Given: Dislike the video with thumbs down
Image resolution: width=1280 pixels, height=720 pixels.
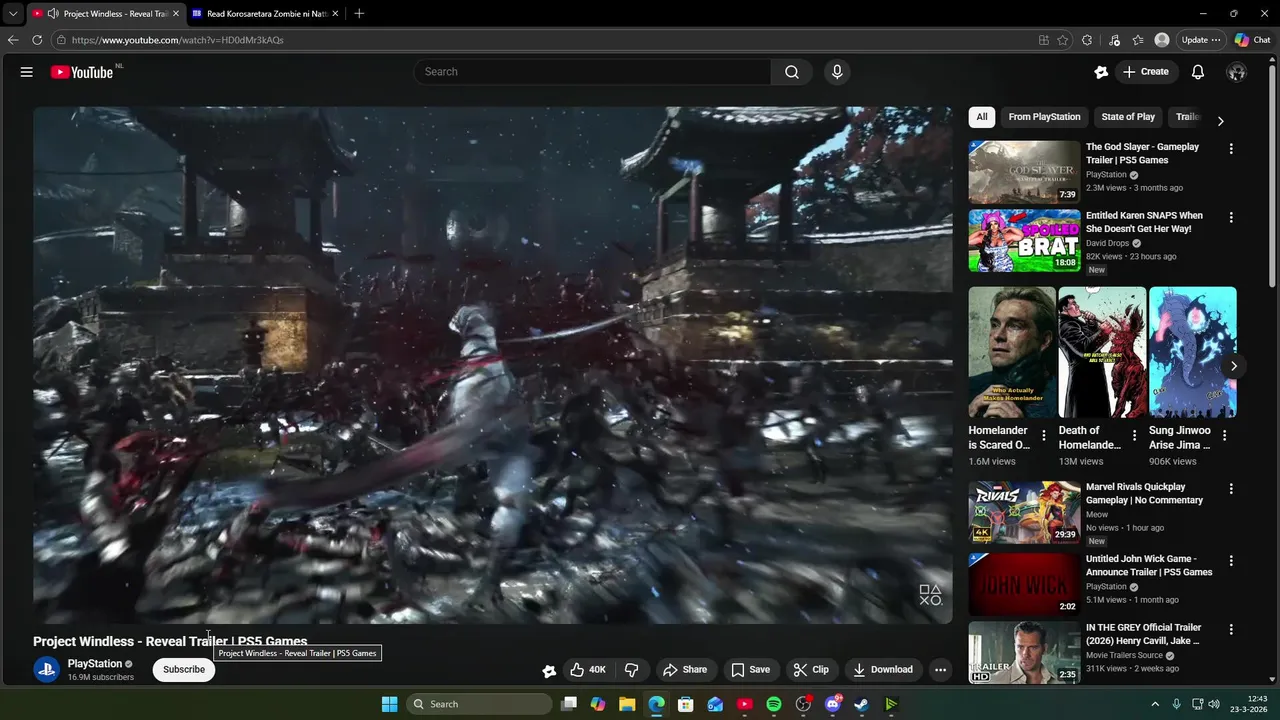Looking at the screenshot, I should [632, 670].
